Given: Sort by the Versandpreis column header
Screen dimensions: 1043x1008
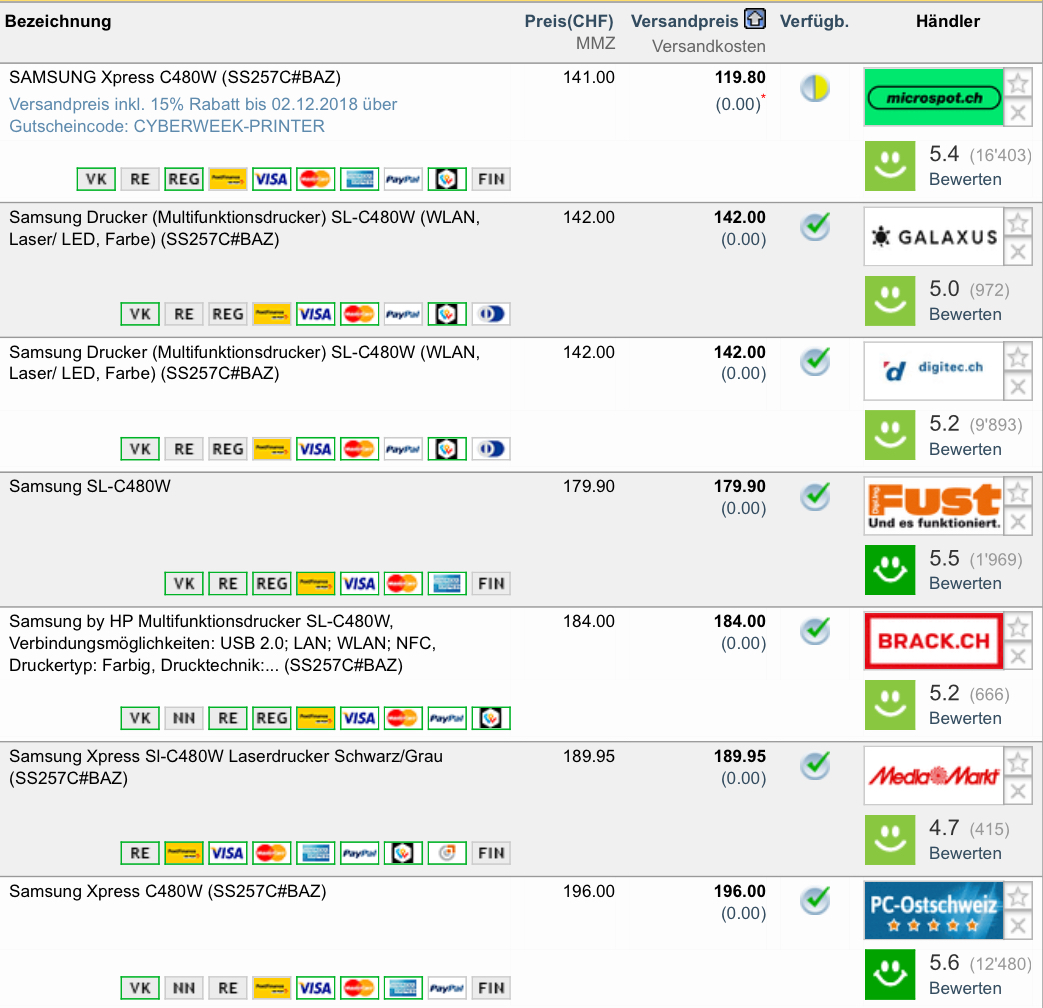Looking at the screenshot, I should (684, 21).
